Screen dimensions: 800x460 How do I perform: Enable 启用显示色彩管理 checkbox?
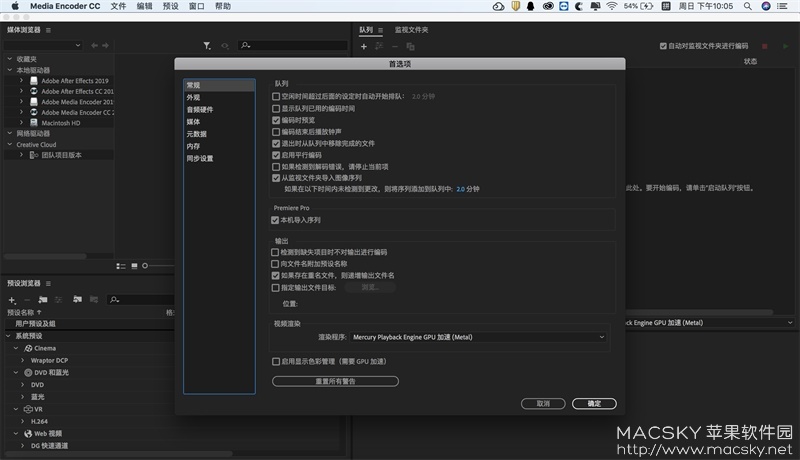(276, 362)
